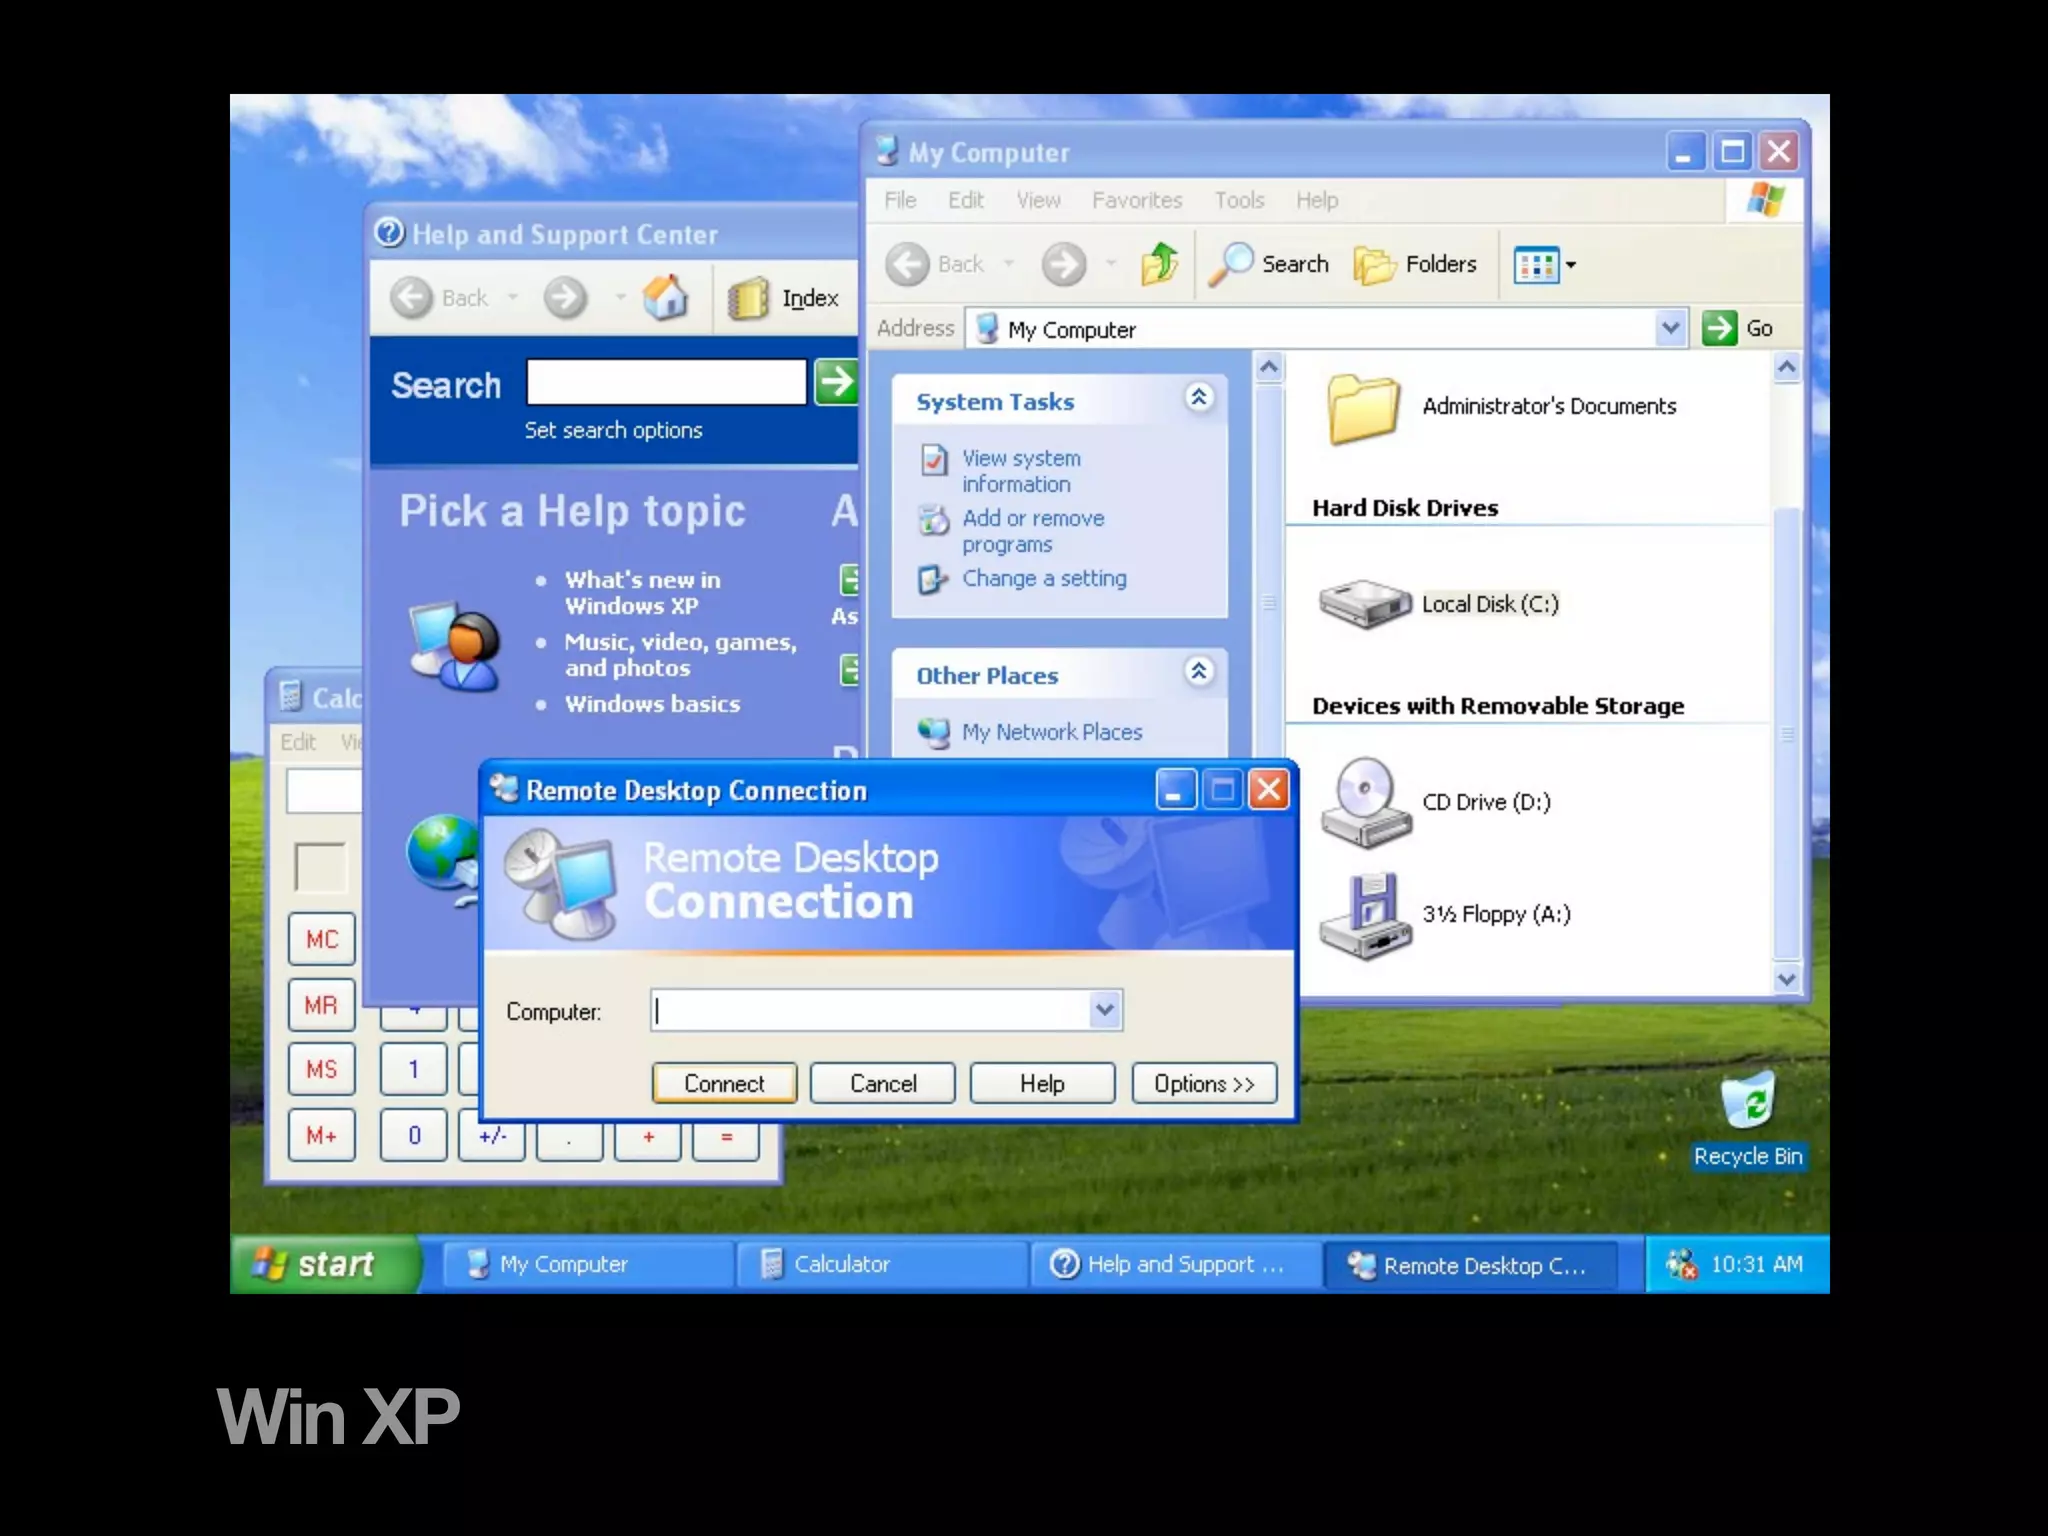Click the Connect button

724,1083
